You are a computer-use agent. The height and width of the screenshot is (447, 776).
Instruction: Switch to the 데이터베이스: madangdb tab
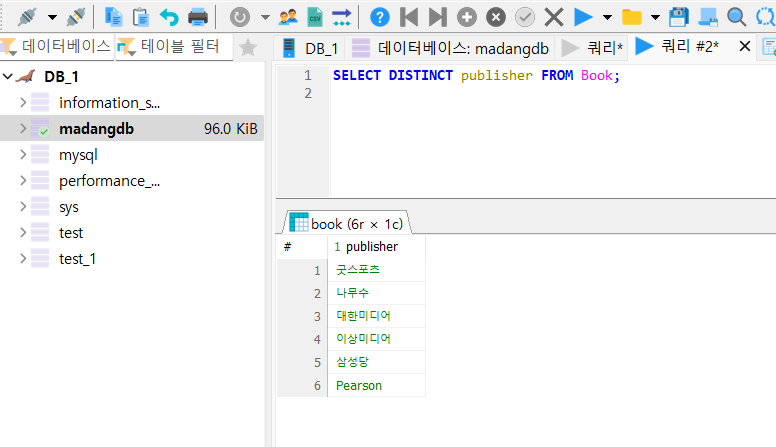pyautogui.click(x=450, y=48)
